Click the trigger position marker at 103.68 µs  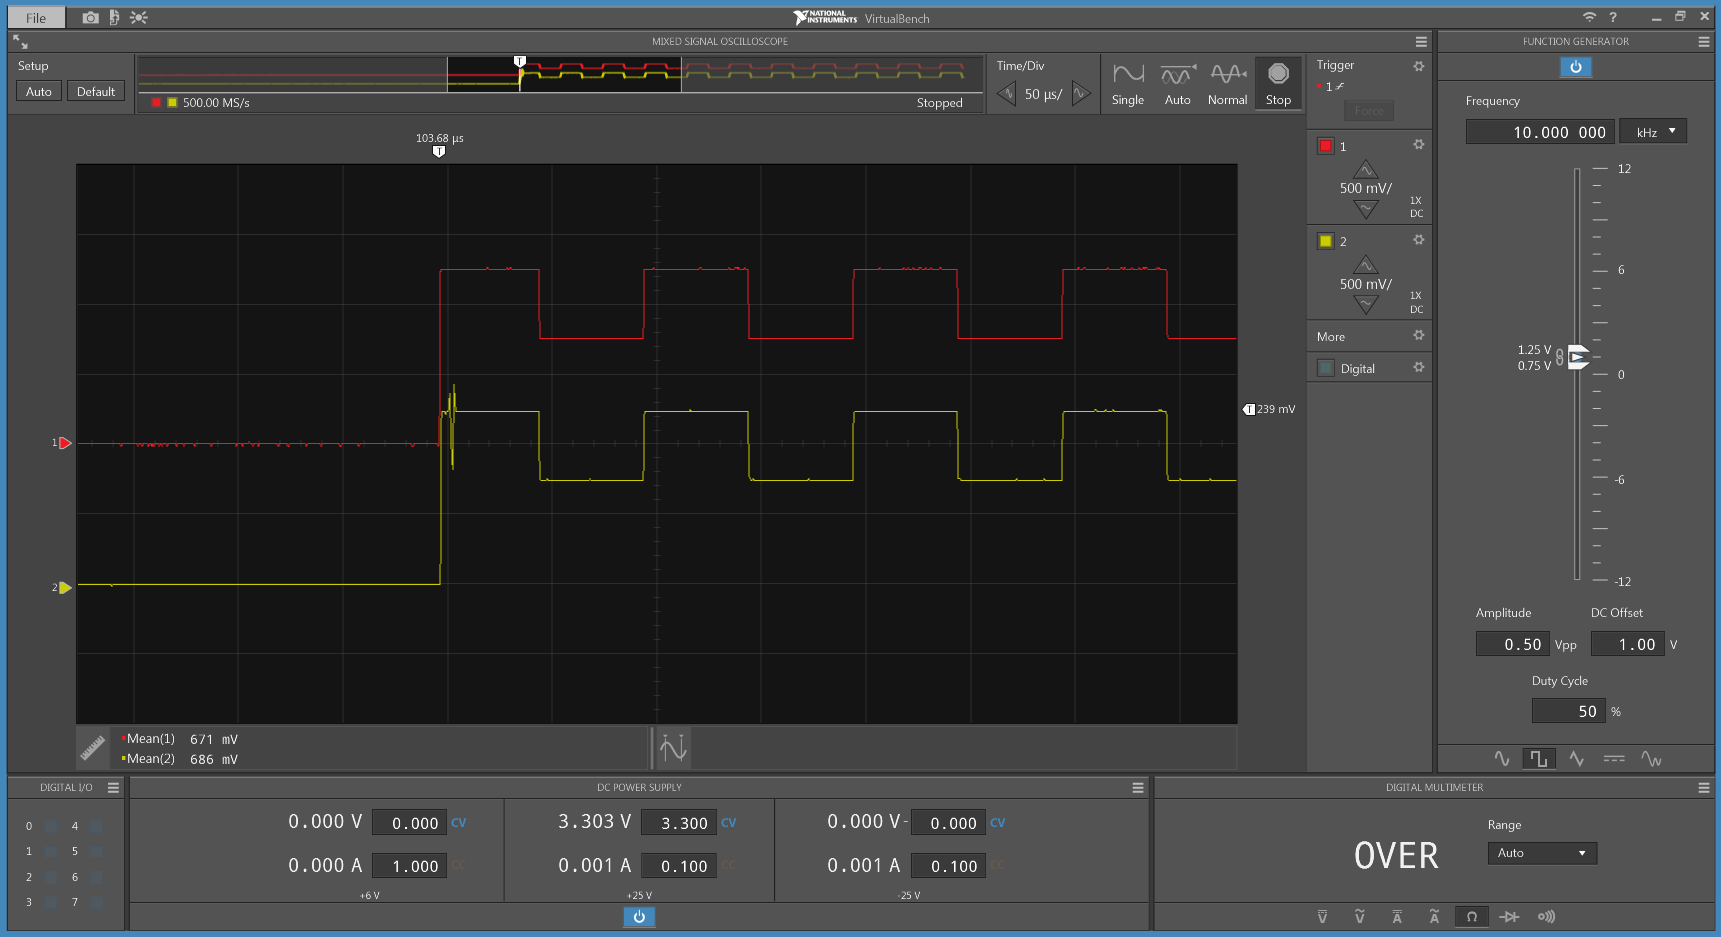pos(439,152)
